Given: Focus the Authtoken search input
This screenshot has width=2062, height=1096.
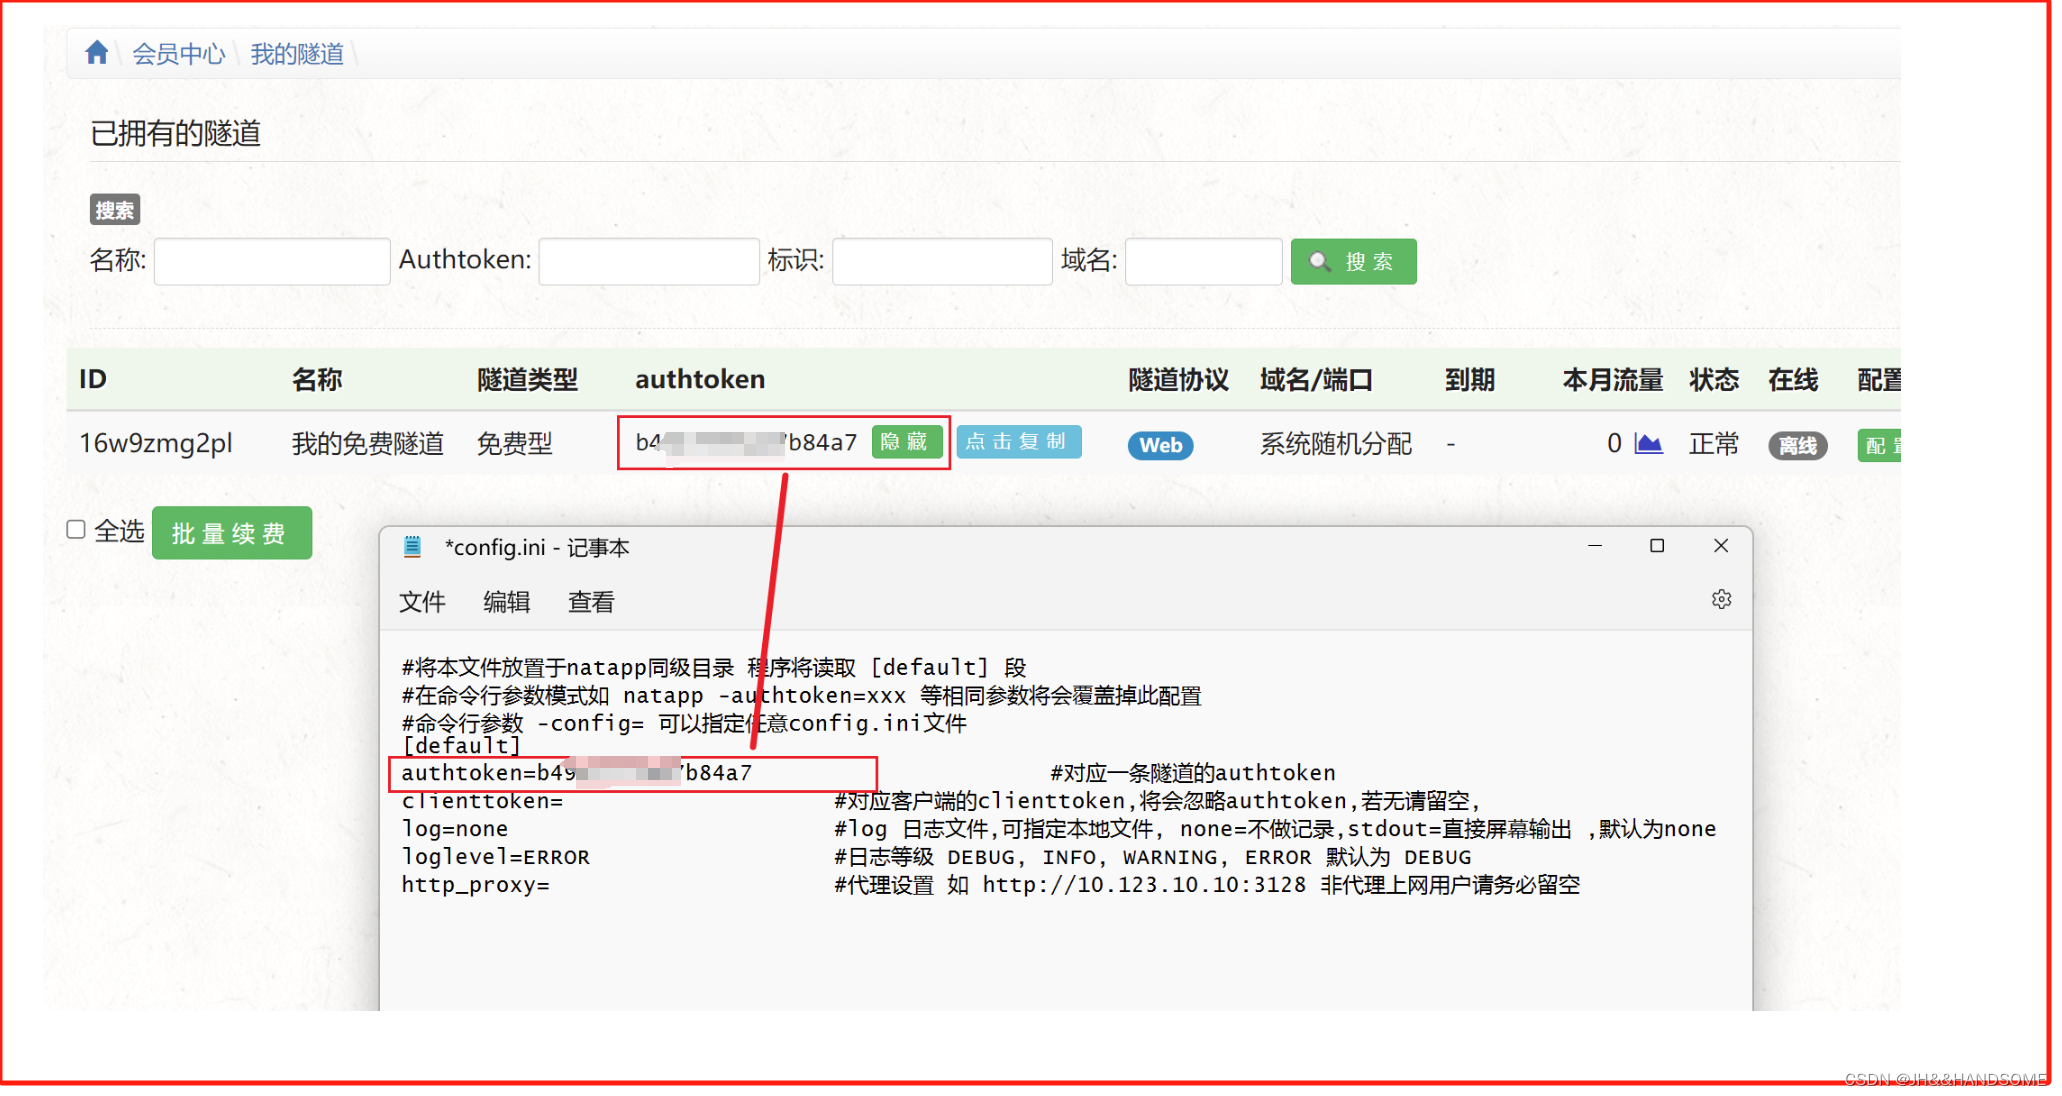Looking at the screenshot, I should pyautogui.click(x=649, y=261).
